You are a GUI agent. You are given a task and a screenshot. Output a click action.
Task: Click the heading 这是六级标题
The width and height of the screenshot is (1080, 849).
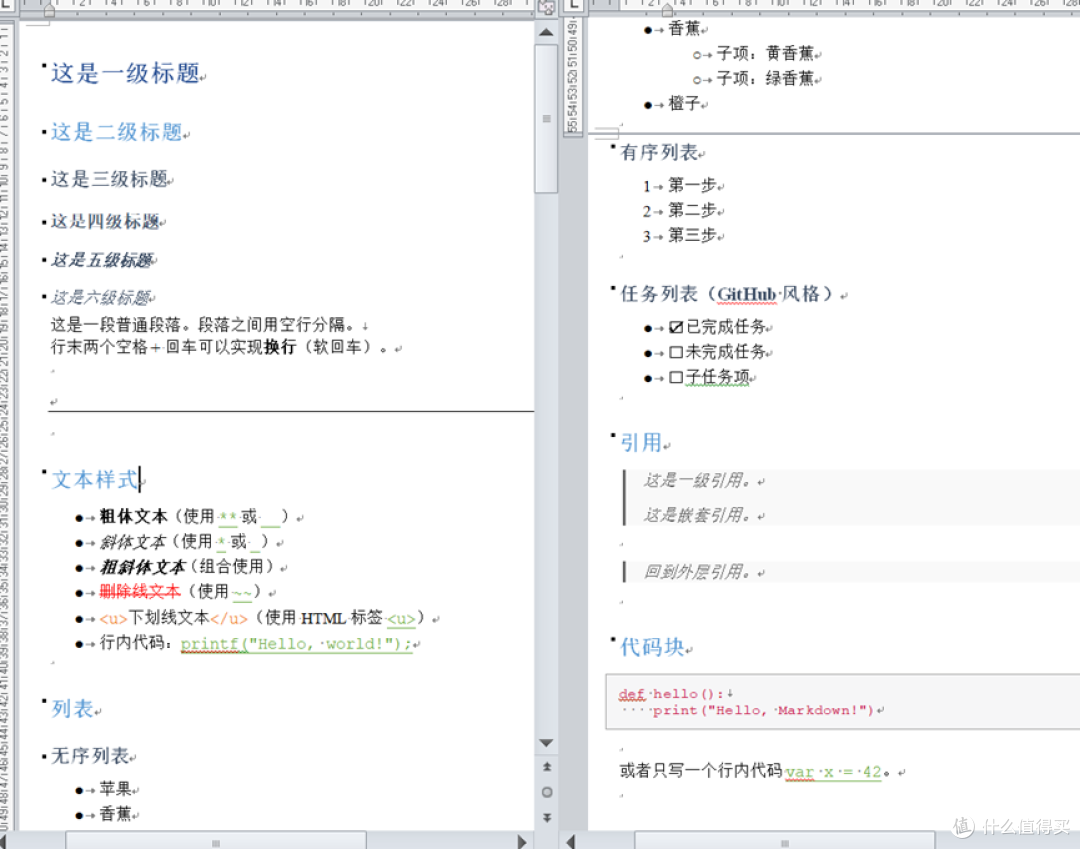101,297
